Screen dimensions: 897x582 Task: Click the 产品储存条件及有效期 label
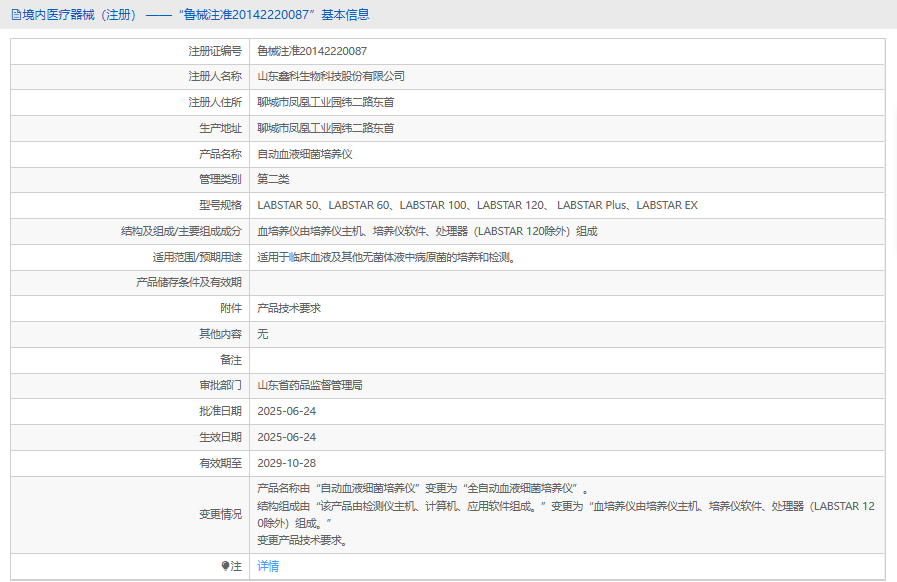click(x=189, y=282)
